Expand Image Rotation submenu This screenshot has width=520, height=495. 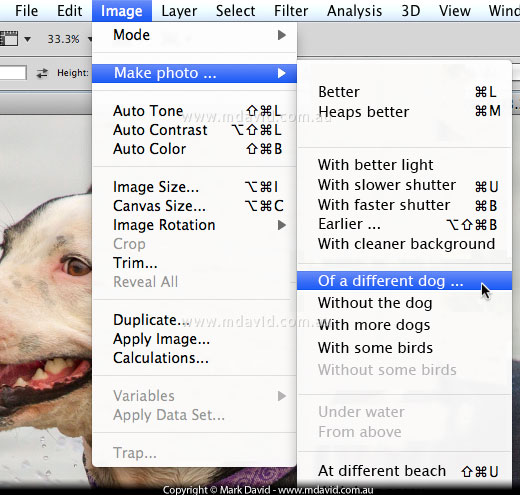coord(194,225)
